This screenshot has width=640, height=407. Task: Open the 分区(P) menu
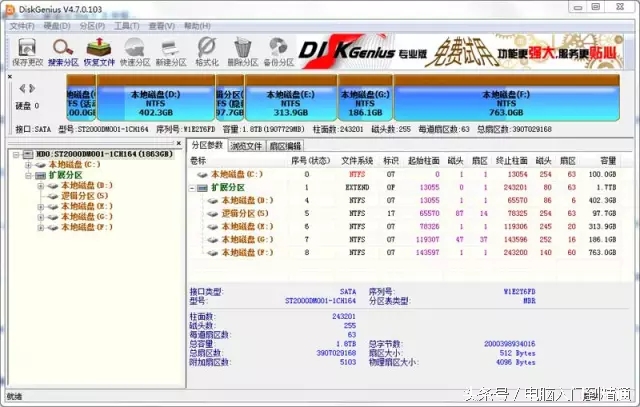pos(92,26)
